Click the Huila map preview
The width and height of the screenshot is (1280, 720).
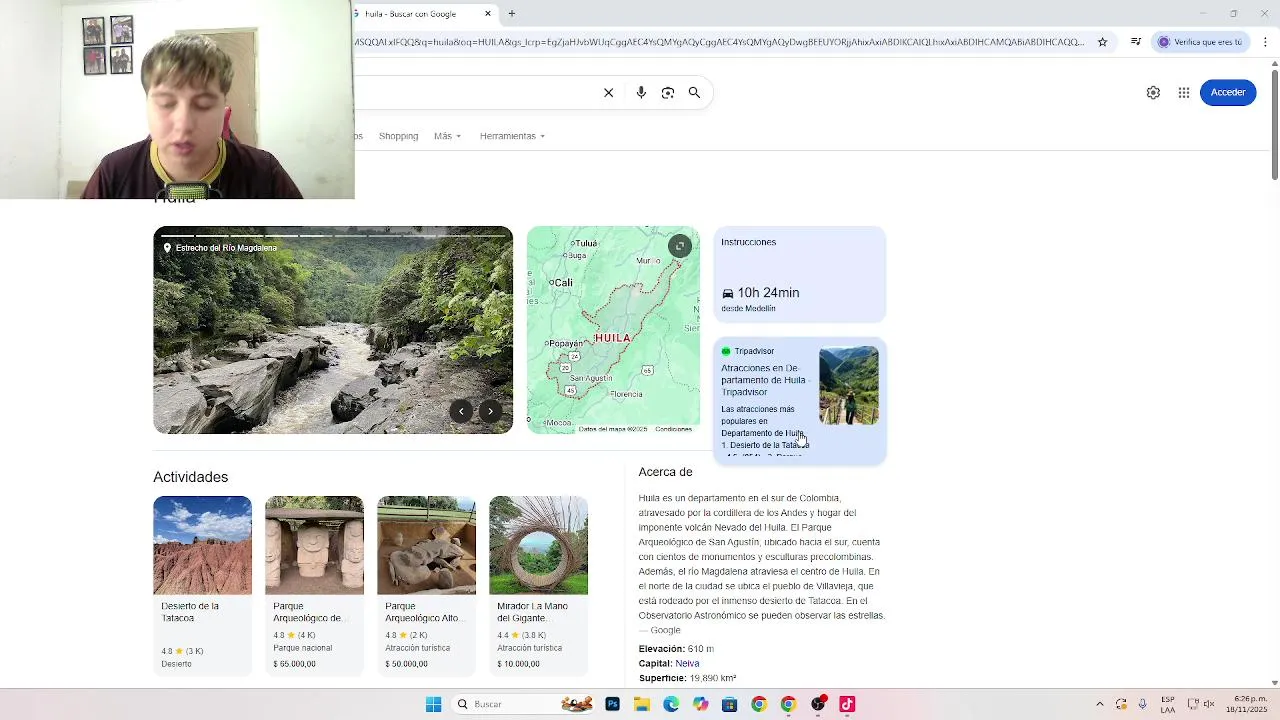tap(613, 330)
